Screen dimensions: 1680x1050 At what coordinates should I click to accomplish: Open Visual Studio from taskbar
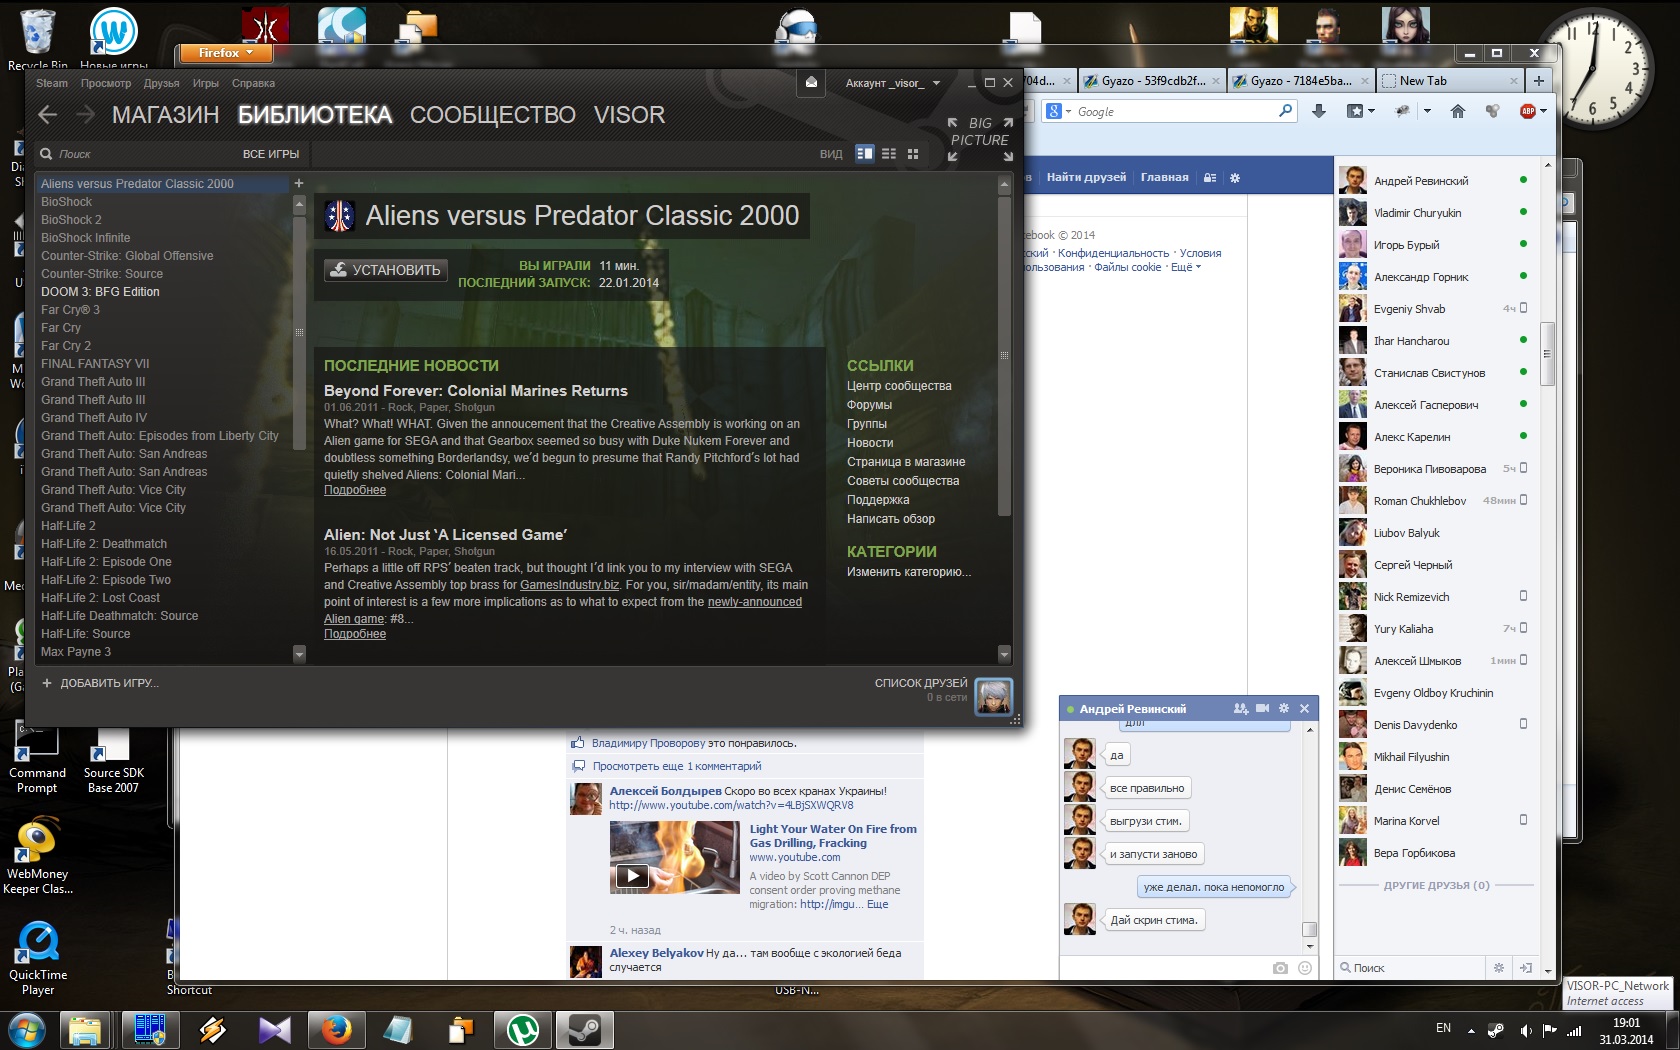274,1030
